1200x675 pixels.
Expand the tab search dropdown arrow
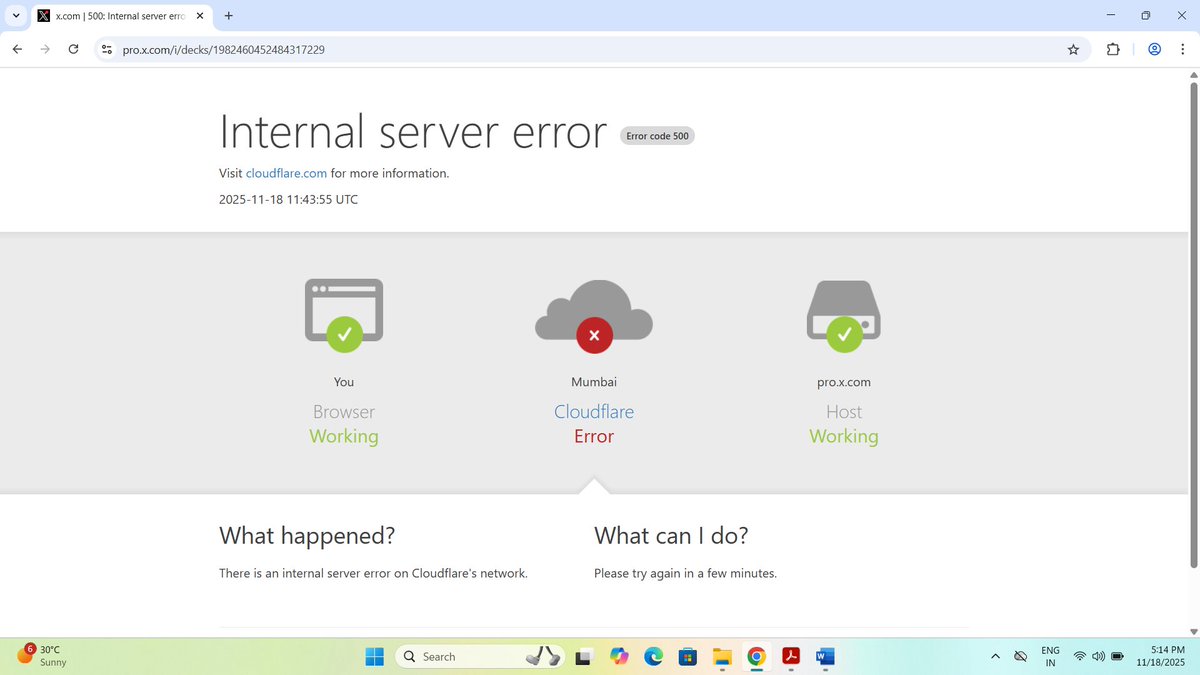click(15, 15)
